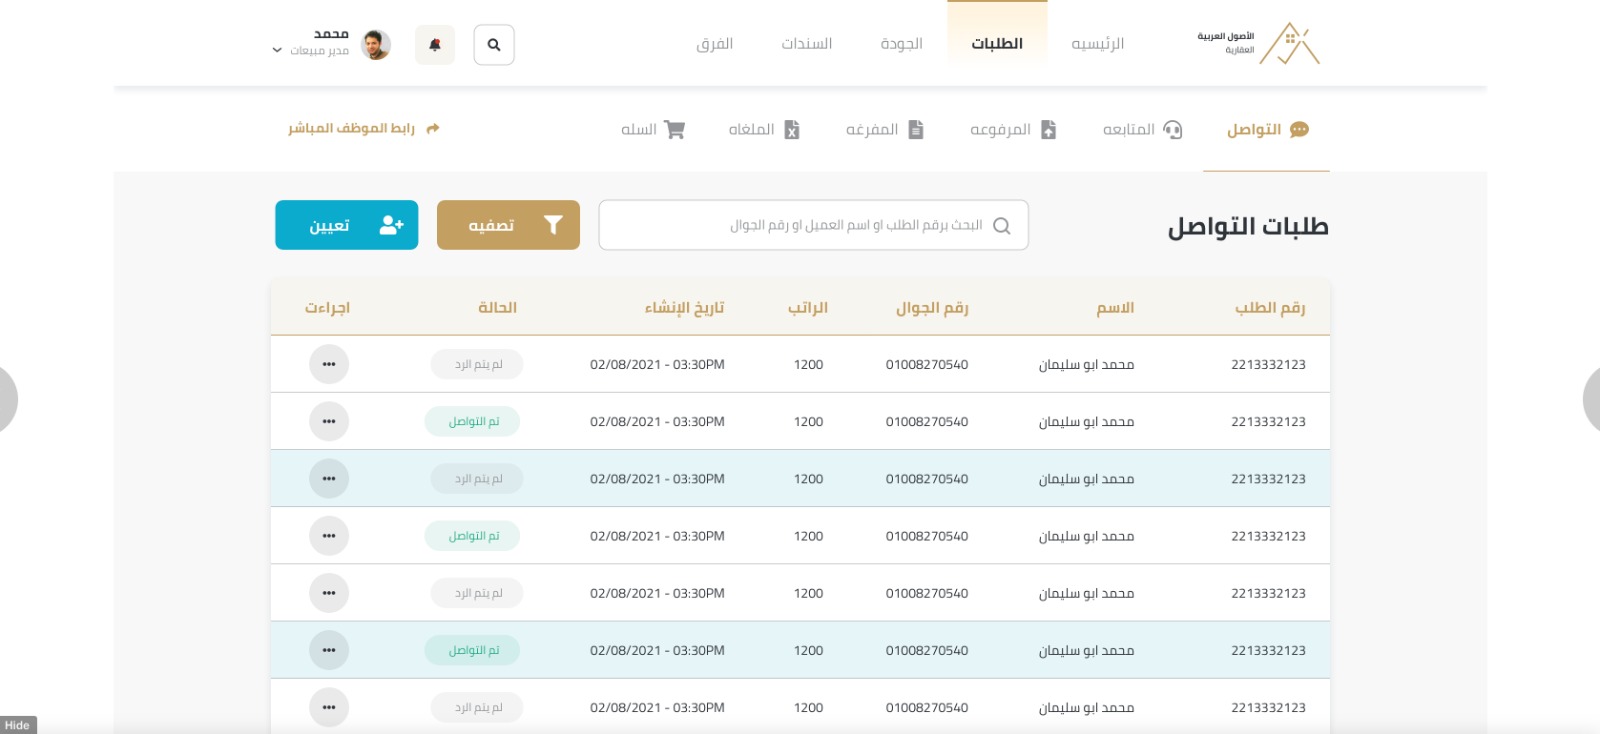This screenshot has height=734, width=1600.
Task: Switch to the المرفوعه tab
Action: pos(1013,130)
